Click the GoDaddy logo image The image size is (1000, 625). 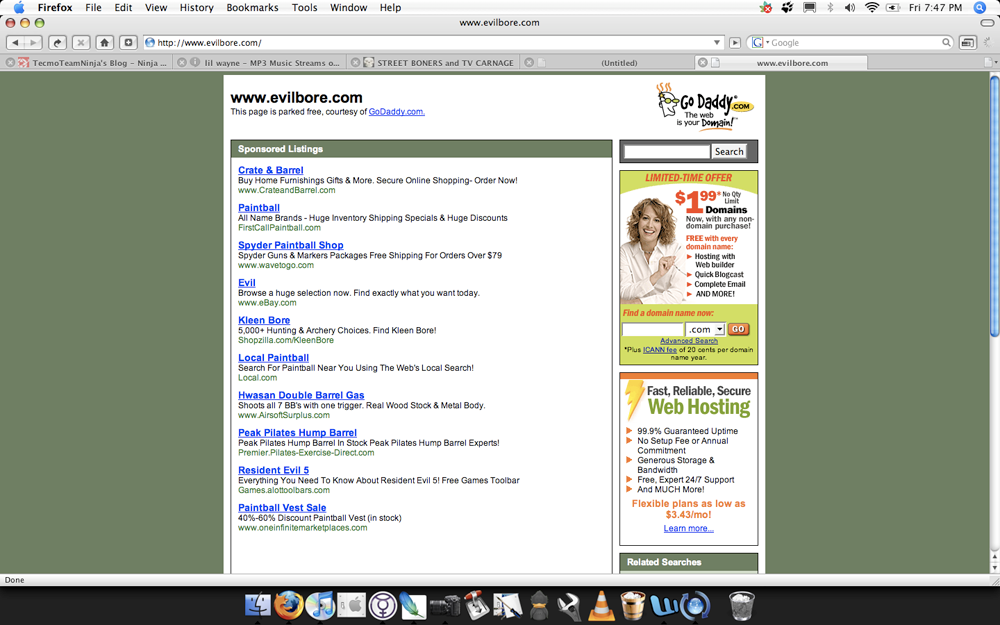pyautogui.click(x=705, y=106)
